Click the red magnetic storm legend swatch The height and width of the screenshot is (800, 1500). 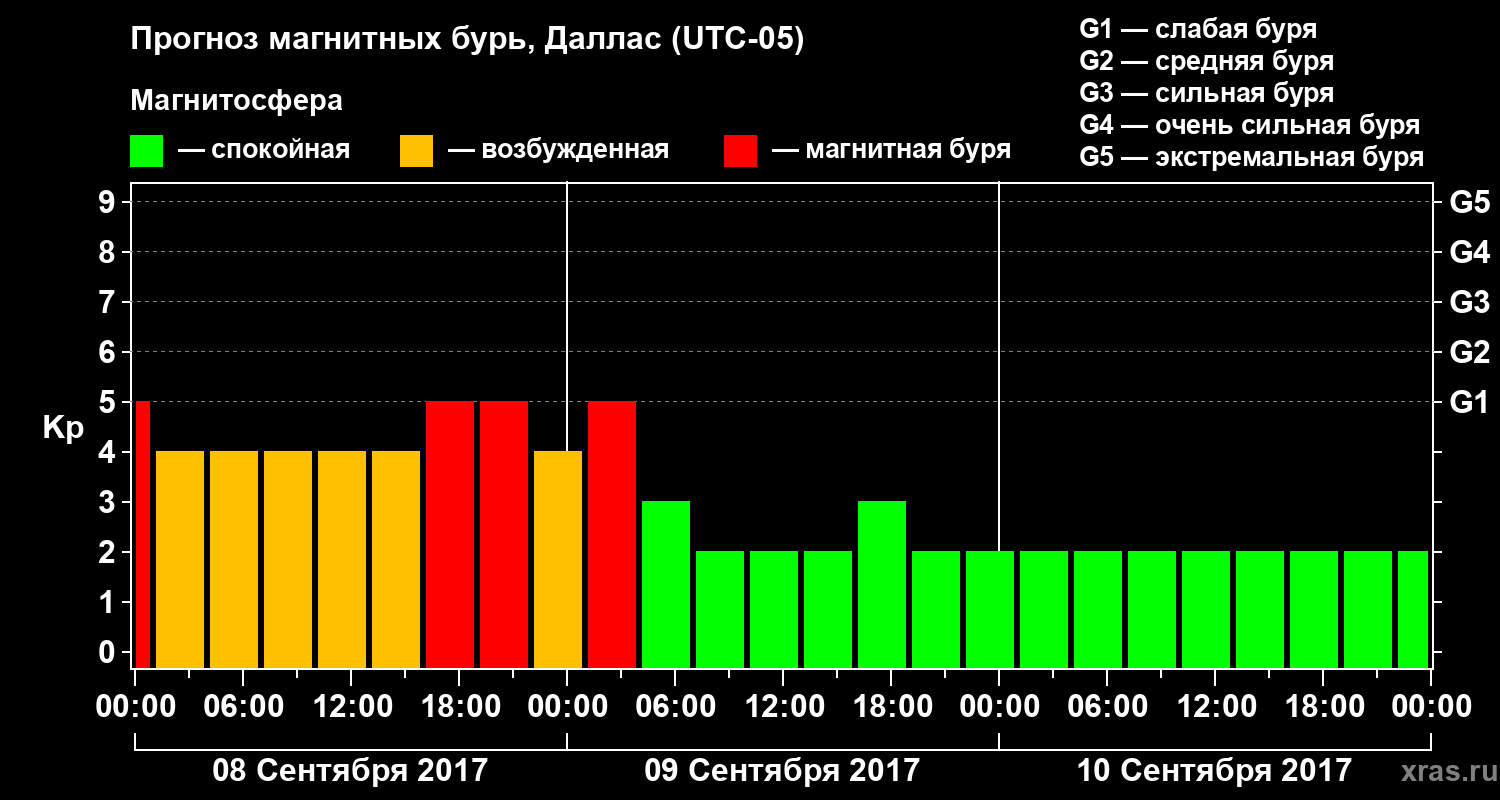(x=741, y=151)
